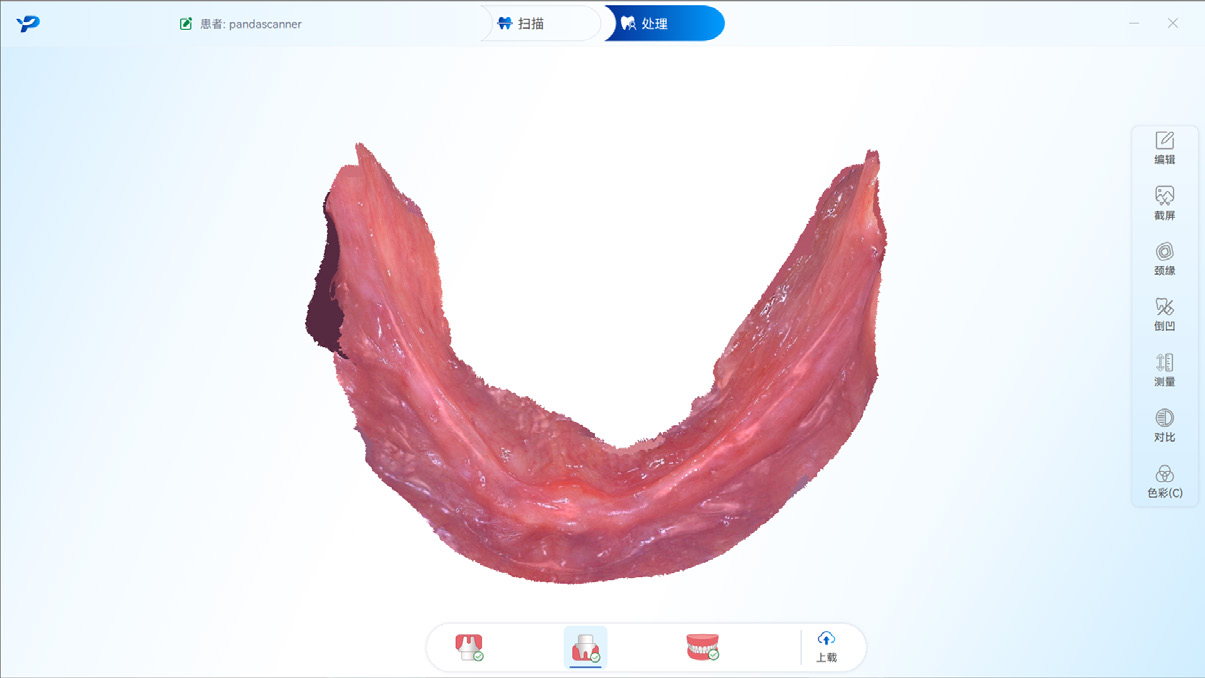Activate the 倒凹 undercut tool
The width and height of the screenshot is (1205, 678).
pos(1164,314)
